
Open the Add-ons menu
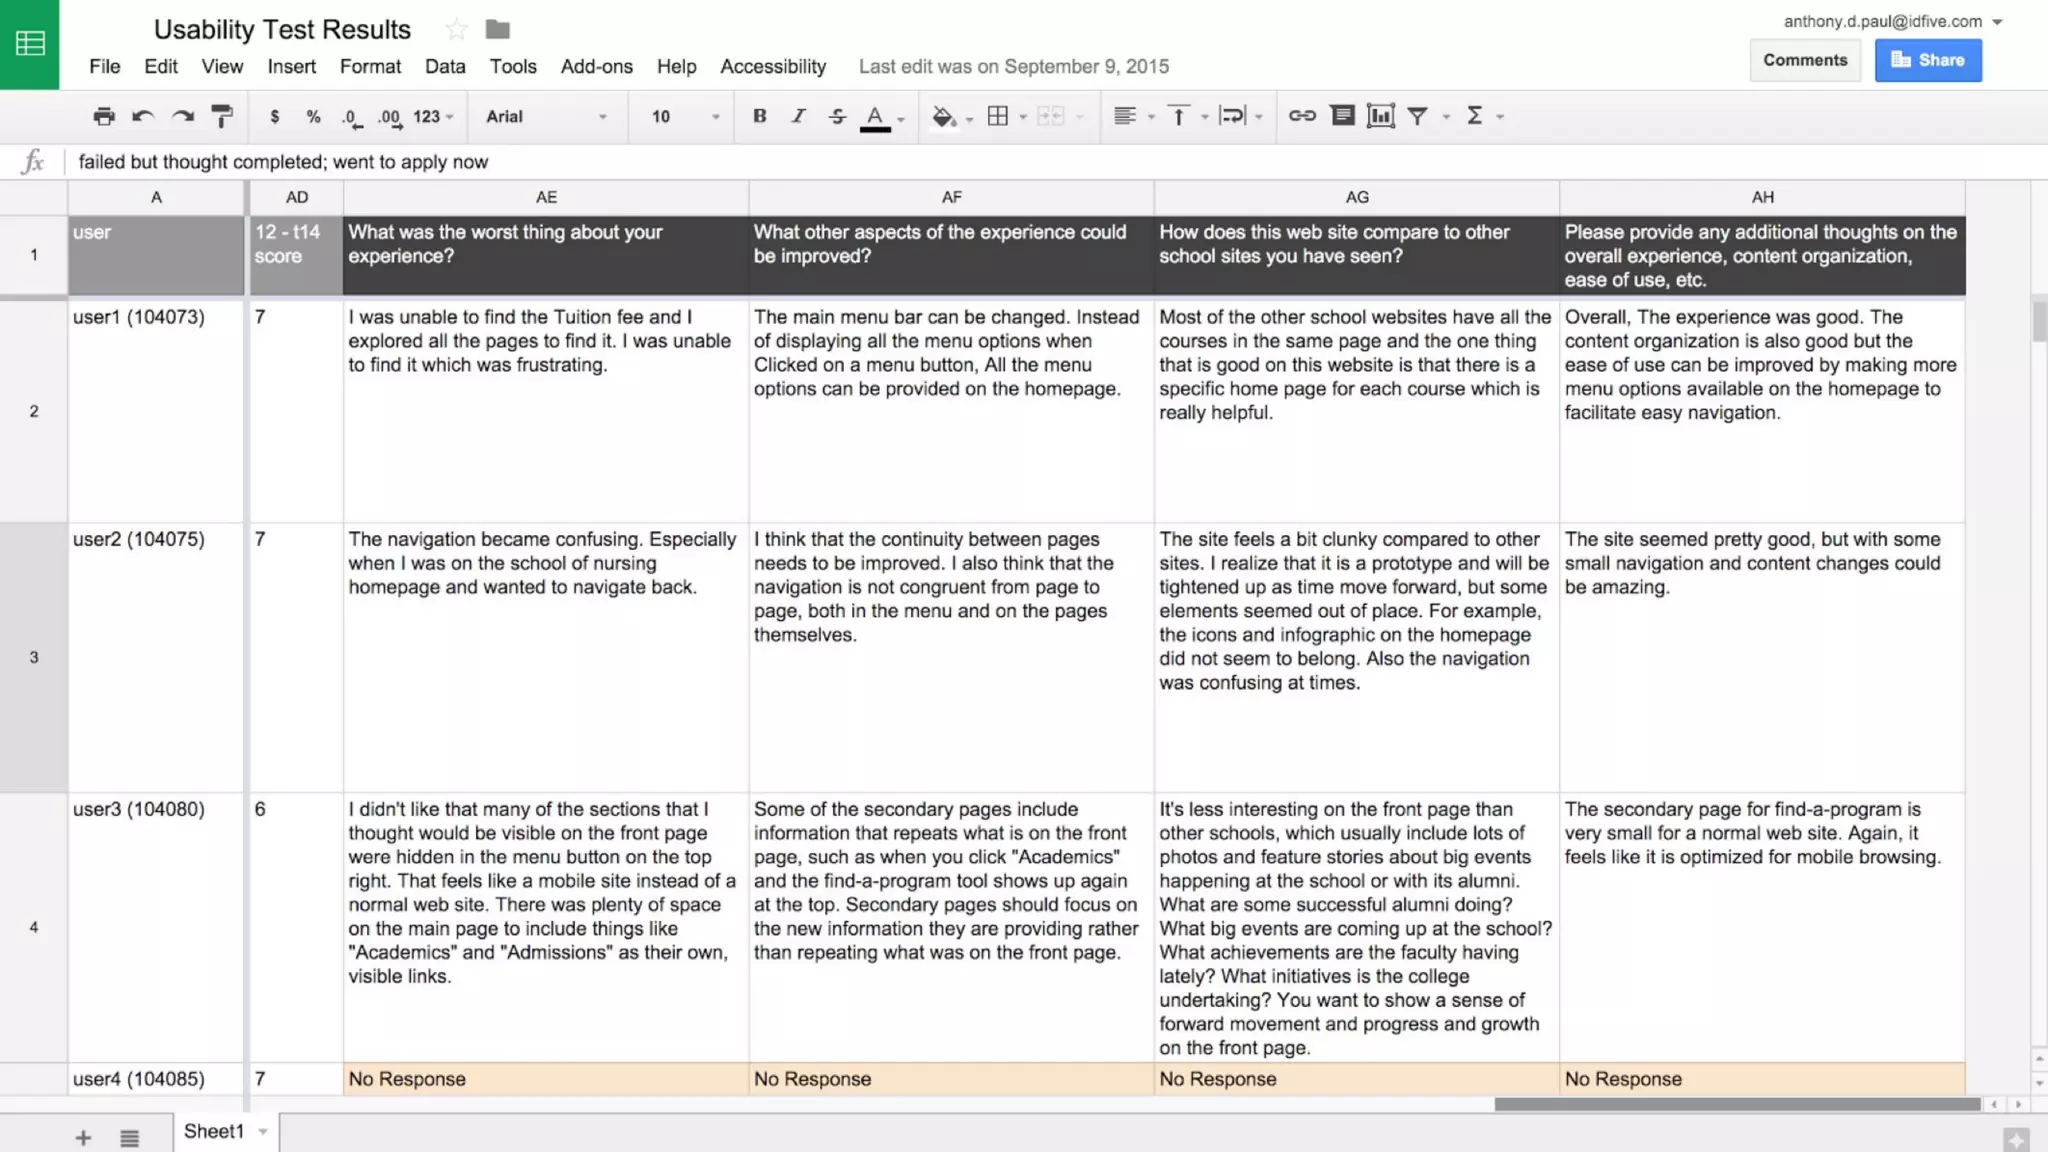pyautogui.click(x=596, y=66)
